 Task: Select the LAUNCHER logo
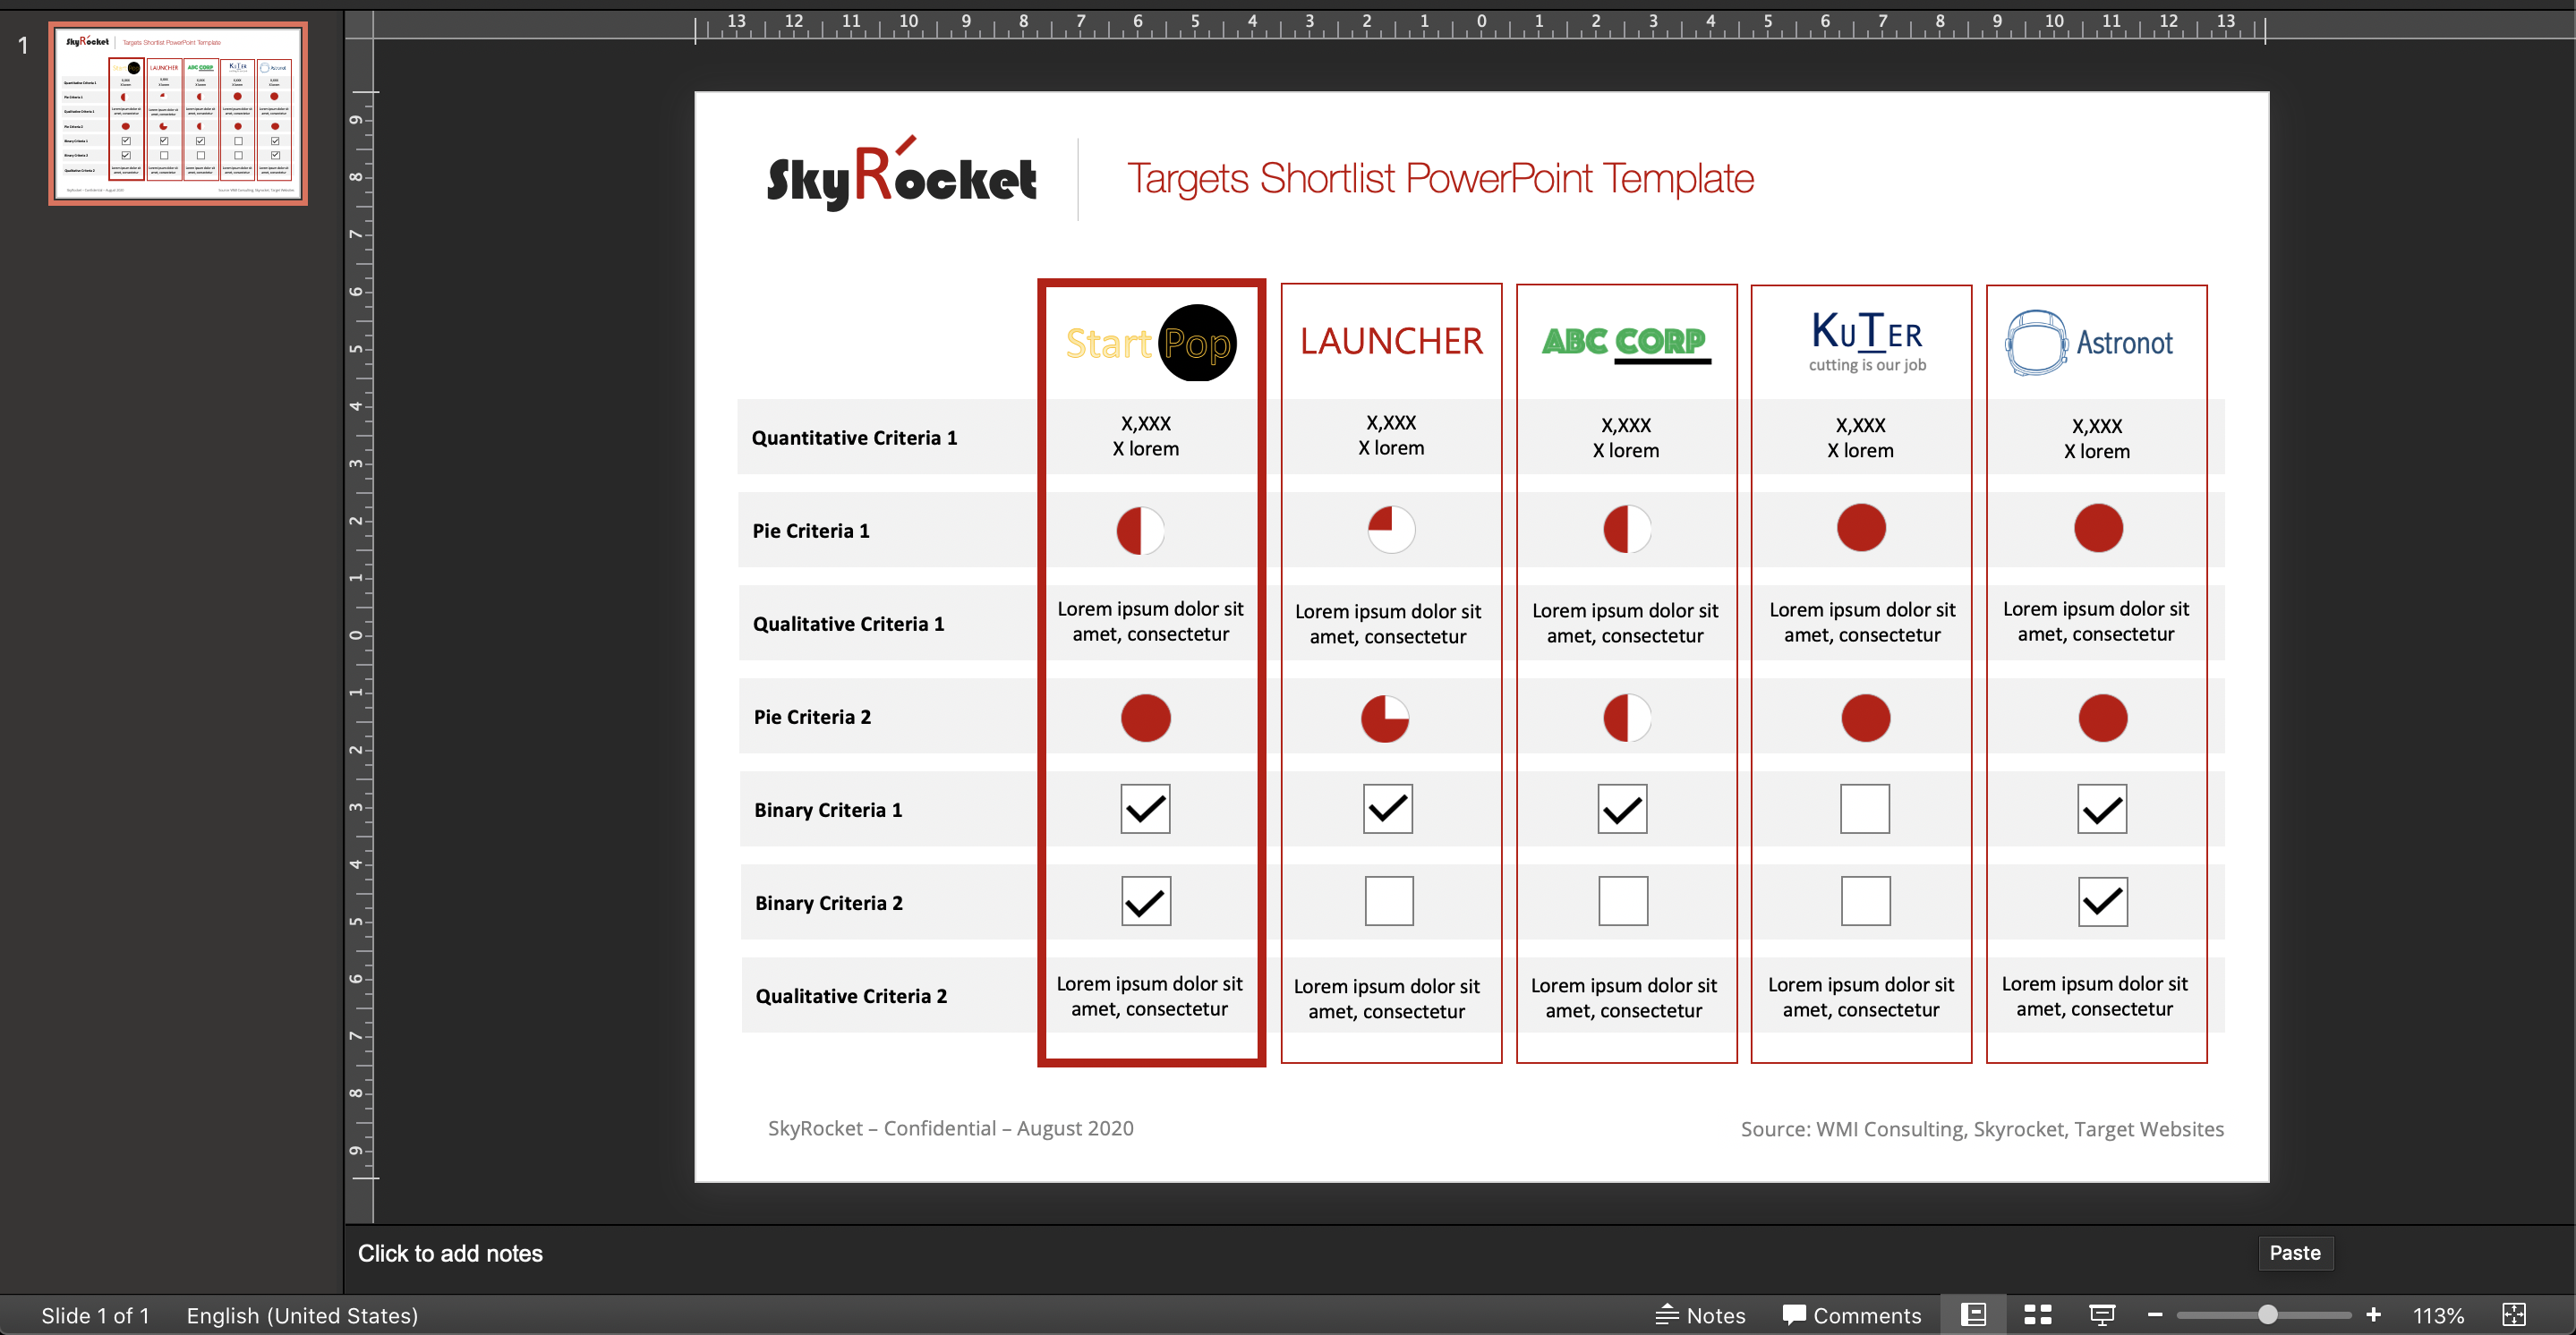[1391, 342]
